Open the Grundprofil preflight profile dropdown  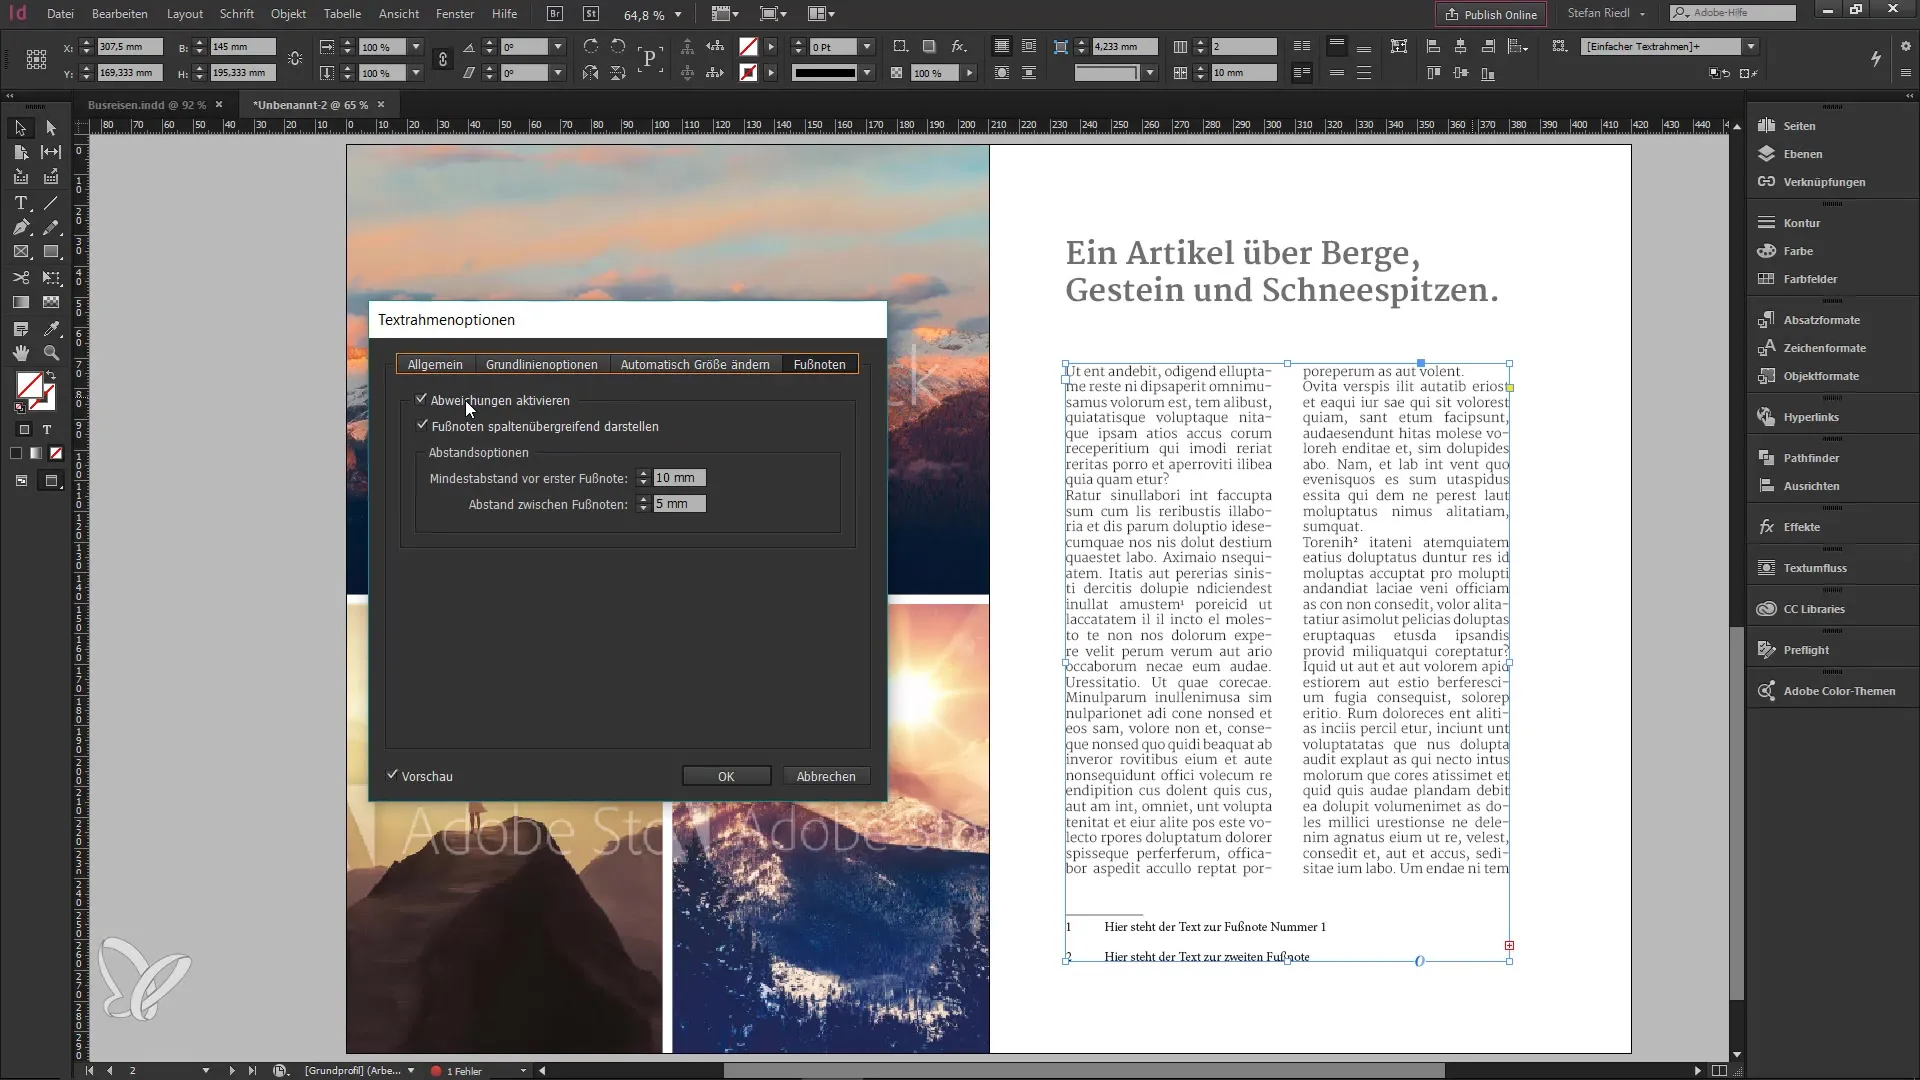coord(410,1071)
